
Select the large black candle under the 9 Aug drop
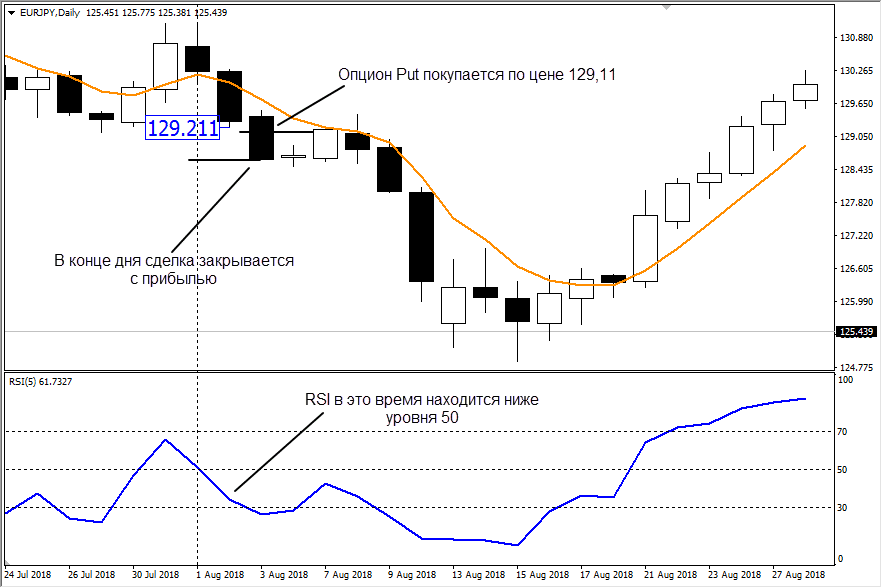(421, 237)
